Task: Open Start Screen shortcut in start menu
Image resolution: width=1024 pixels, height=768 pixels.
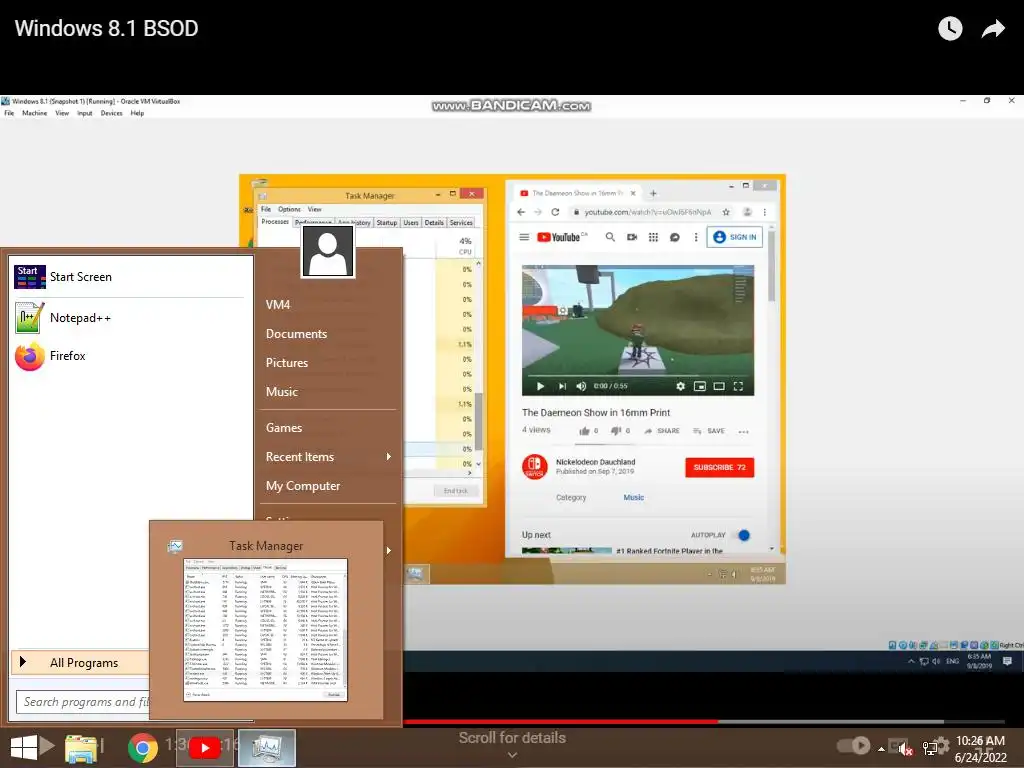Action: pos(129,277)
